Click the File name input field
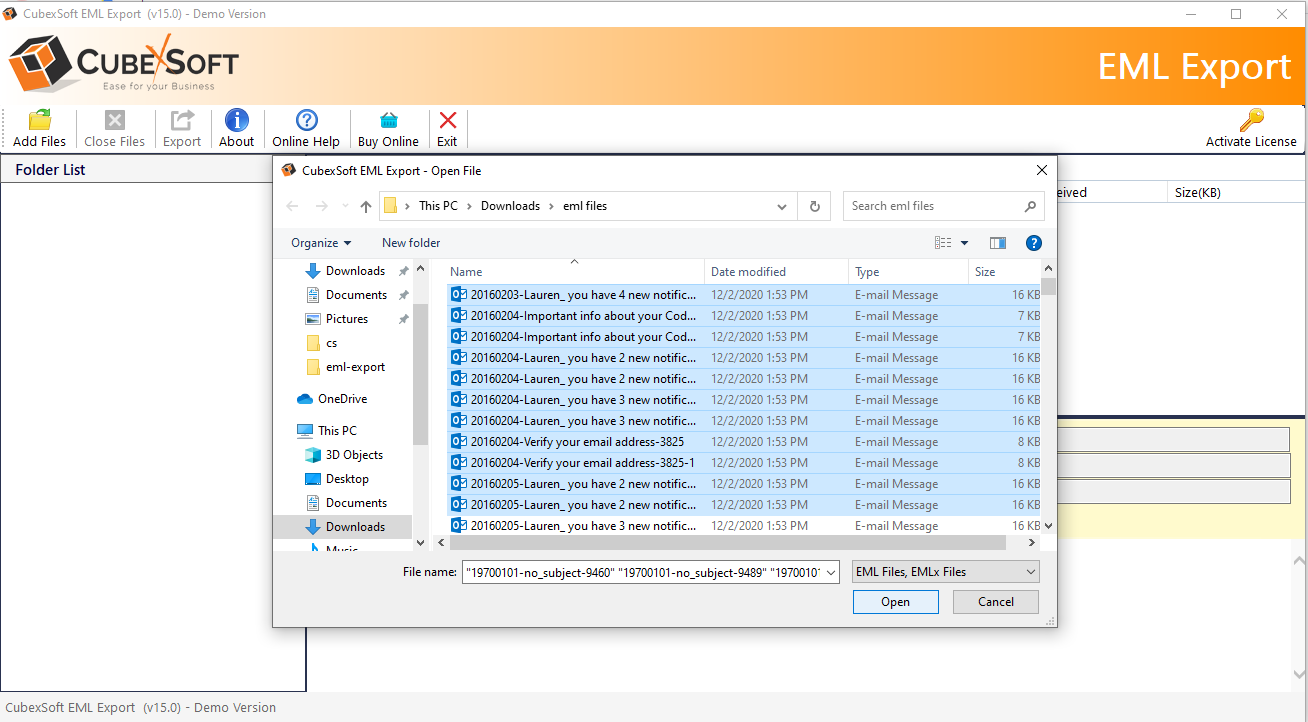 tap(651, 572)
